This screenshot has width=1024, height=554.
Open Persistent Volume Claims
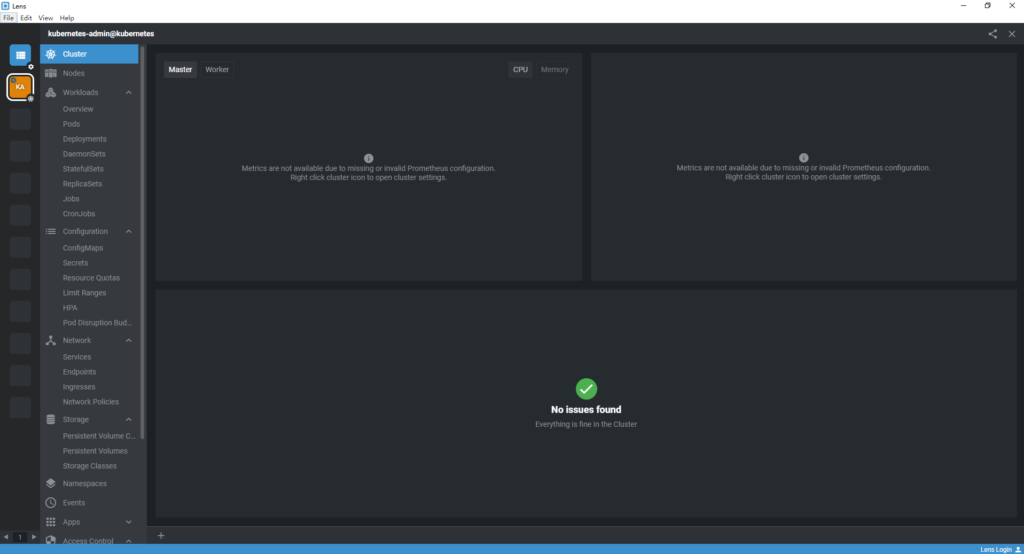99,436
